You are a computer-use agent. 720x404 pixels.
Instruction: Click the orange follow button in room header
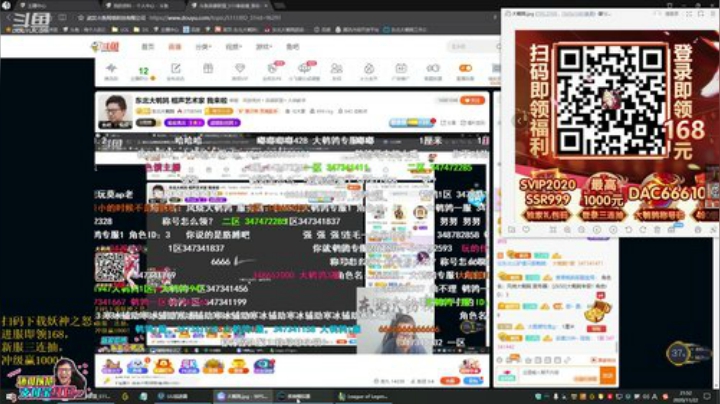[x=472, y=100]
